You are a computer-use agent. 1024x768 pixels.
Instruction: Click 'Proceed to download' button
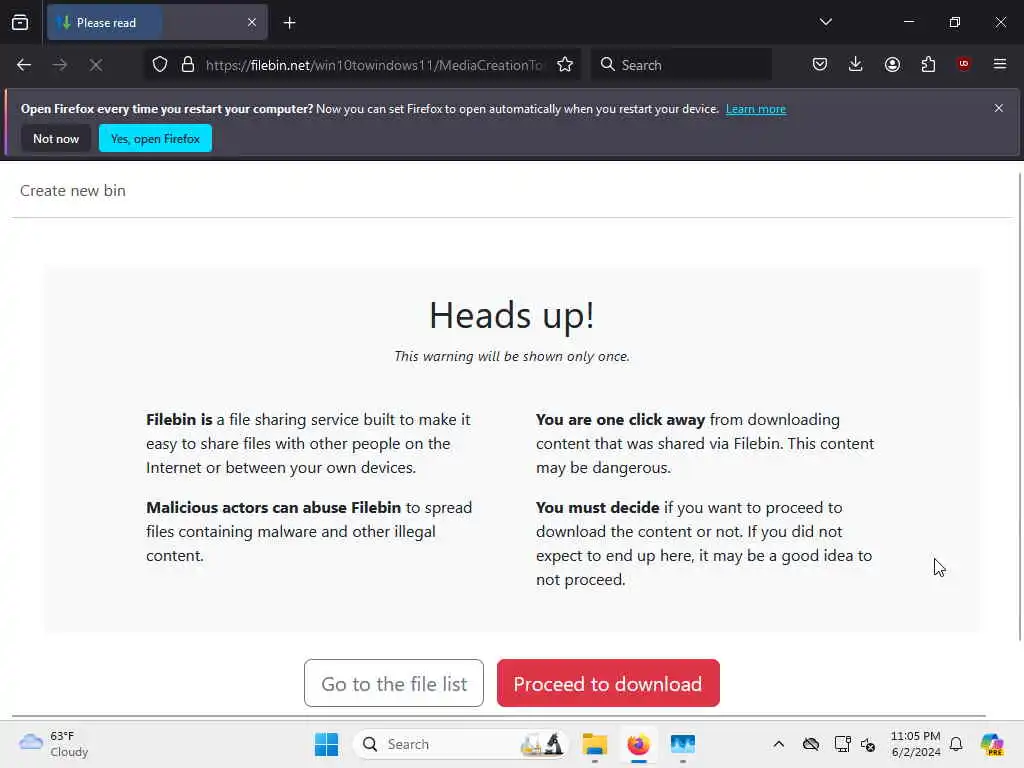coord(608,683)
